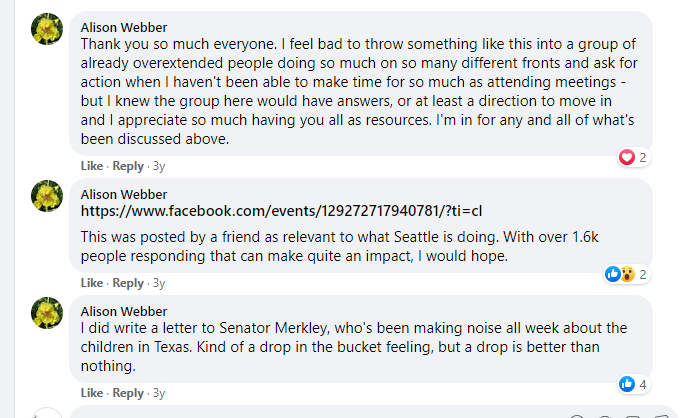The image size is (690, 418).
Task: Reply to the comment with the Facebook event link
Action: 128,283
